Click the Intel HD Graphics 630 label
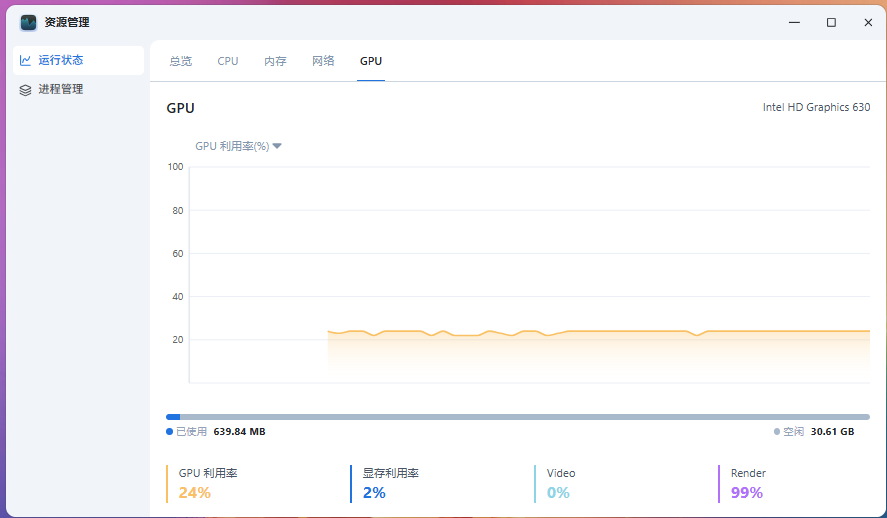This screenshot has height=518, width=887. pyautogui.click(x=816, y=107)
